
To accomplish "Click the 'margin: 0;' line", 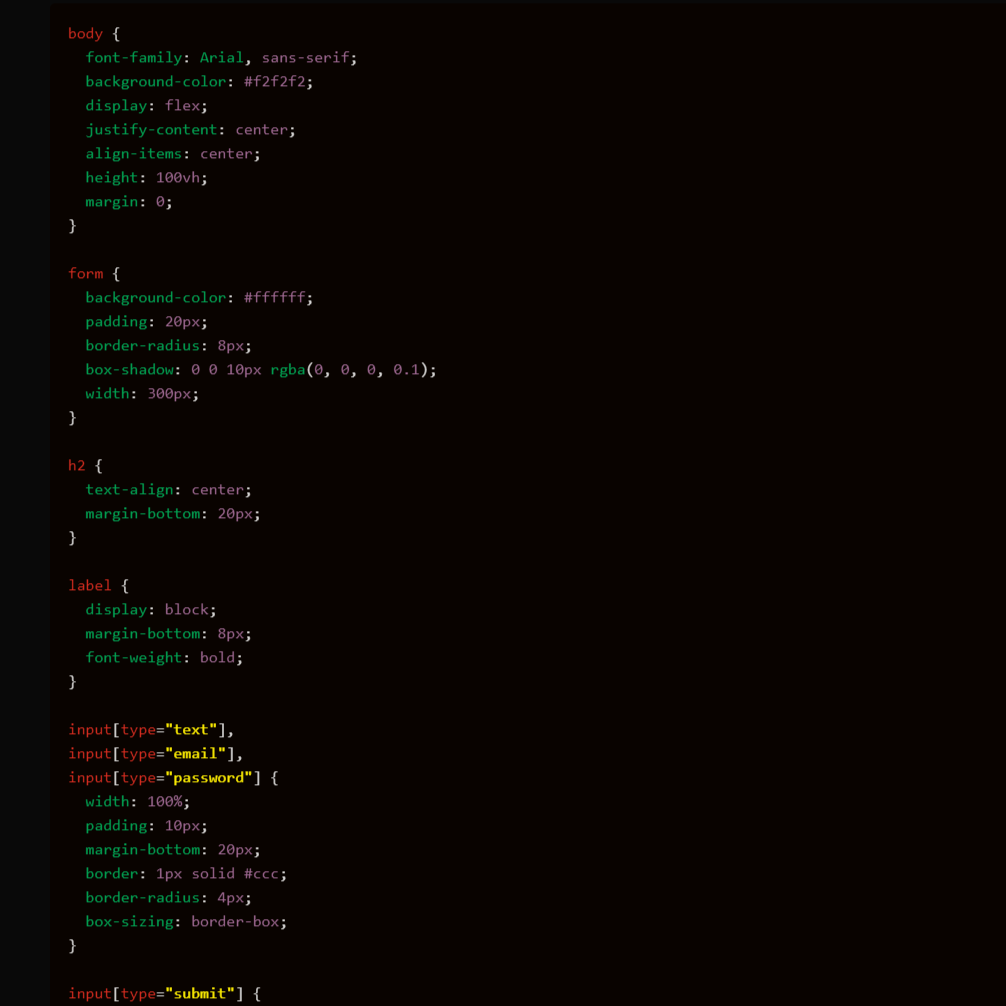I will coord(129,202).
